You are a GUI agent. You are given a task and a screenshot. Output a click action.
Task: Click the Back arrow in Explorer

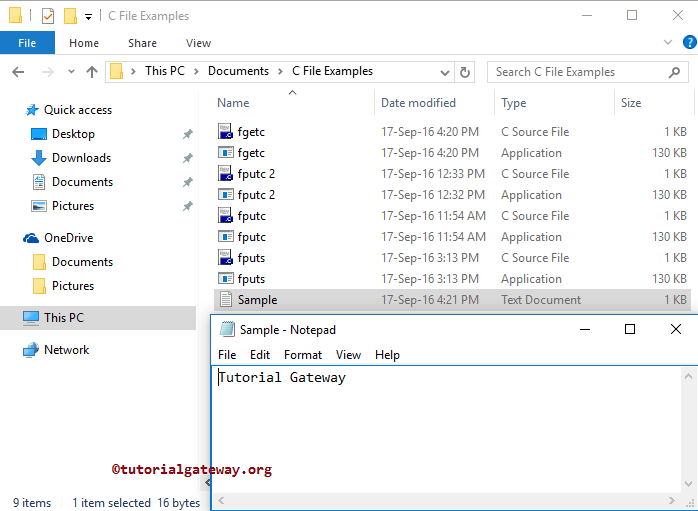[18, 72]
